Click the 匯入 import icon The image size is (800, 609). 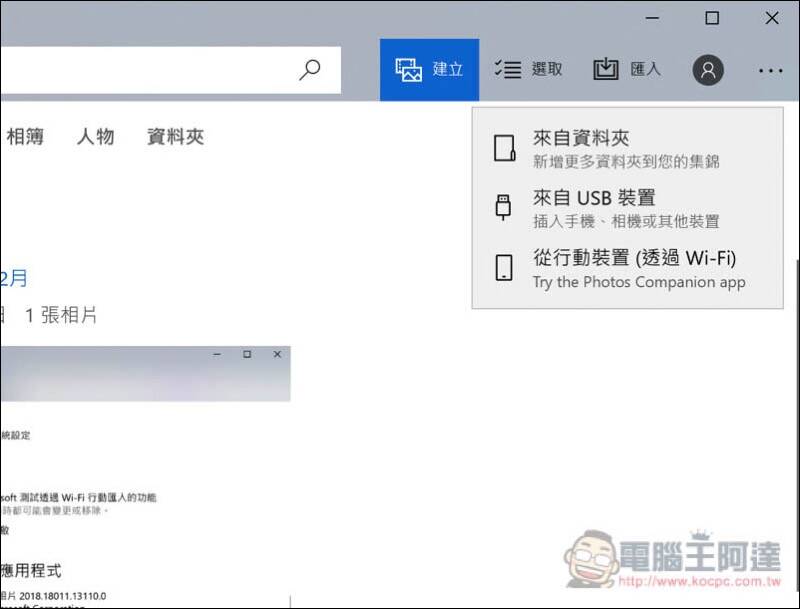click(x=606, y=69)
